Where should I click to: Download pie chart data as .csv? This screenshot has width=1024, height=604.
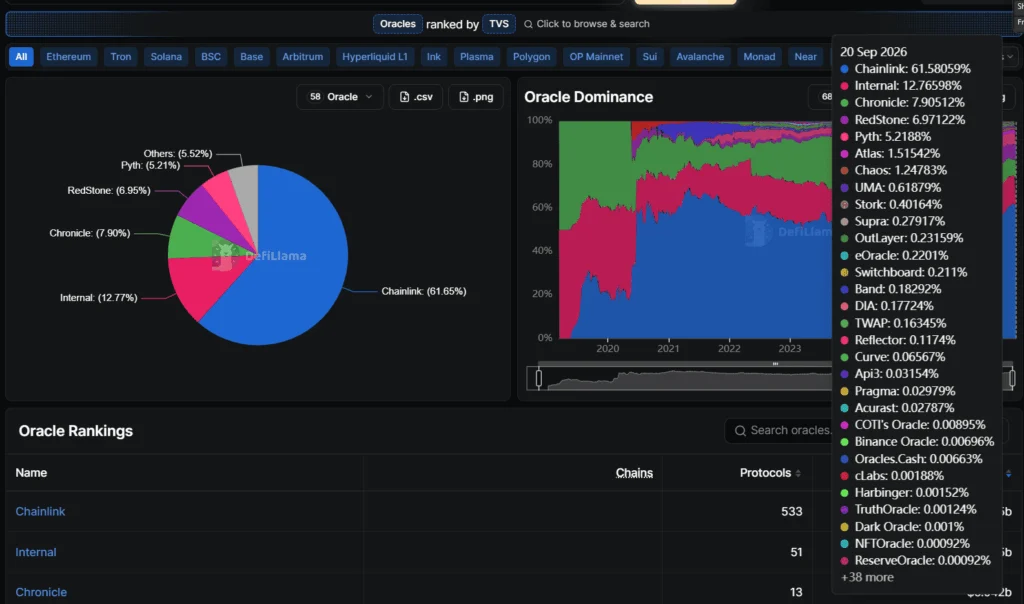(x=416, y=97)
